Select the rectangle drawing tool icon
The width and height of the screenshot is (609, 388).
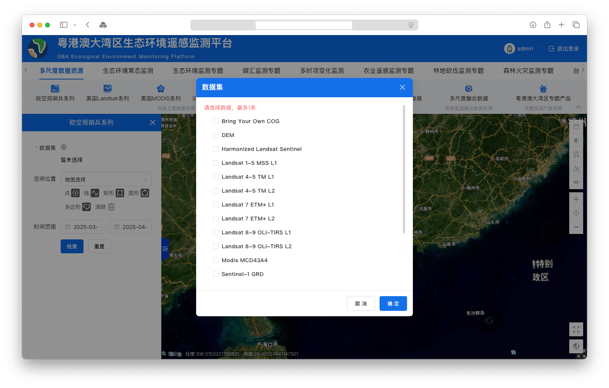pyautogui.click(x=120, y=193)
